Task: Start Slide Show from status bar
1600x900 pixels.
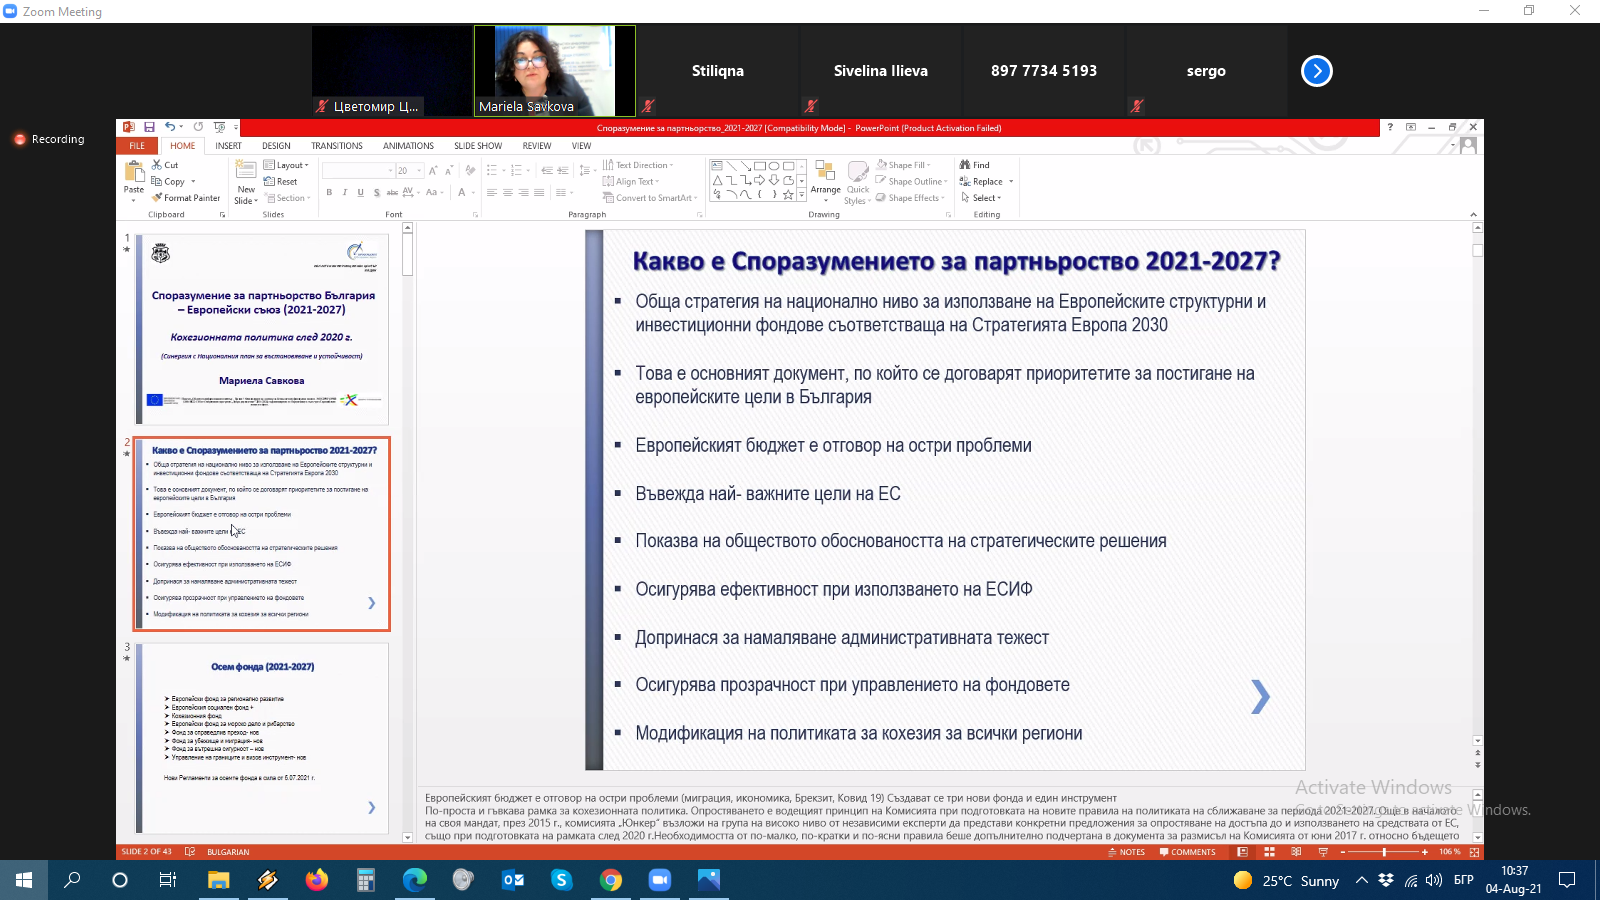Action: tap(1323, 852)
